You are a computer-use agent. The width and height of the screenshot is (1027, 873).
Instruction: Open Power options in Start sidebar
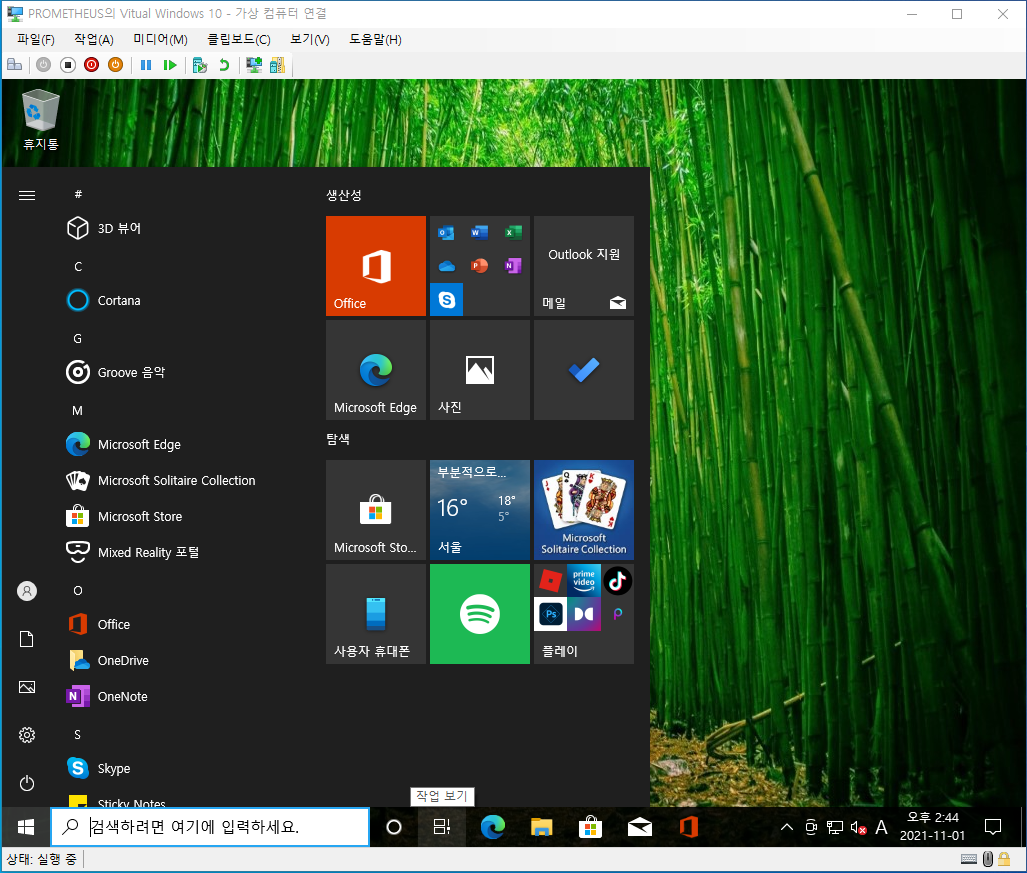(27, 783)
